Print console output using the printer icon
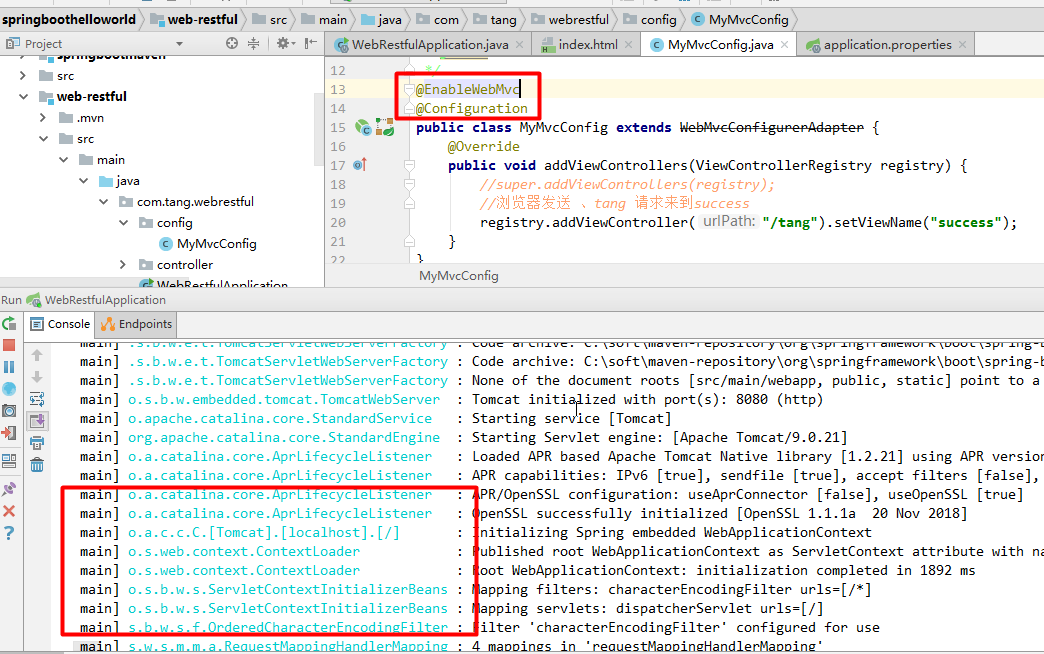Image resolution: width=1044 pixels, height=654 pixels. pyautogui.click(x=37, y=443)
